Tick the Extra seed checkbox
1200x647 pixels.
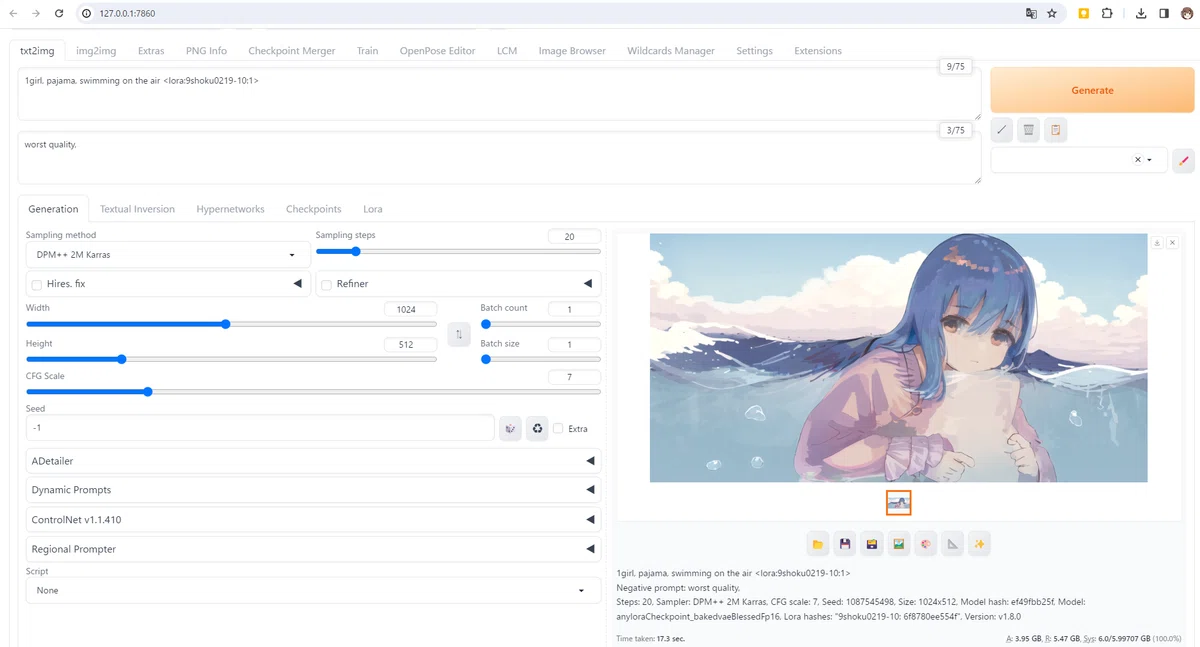(559, 428)
